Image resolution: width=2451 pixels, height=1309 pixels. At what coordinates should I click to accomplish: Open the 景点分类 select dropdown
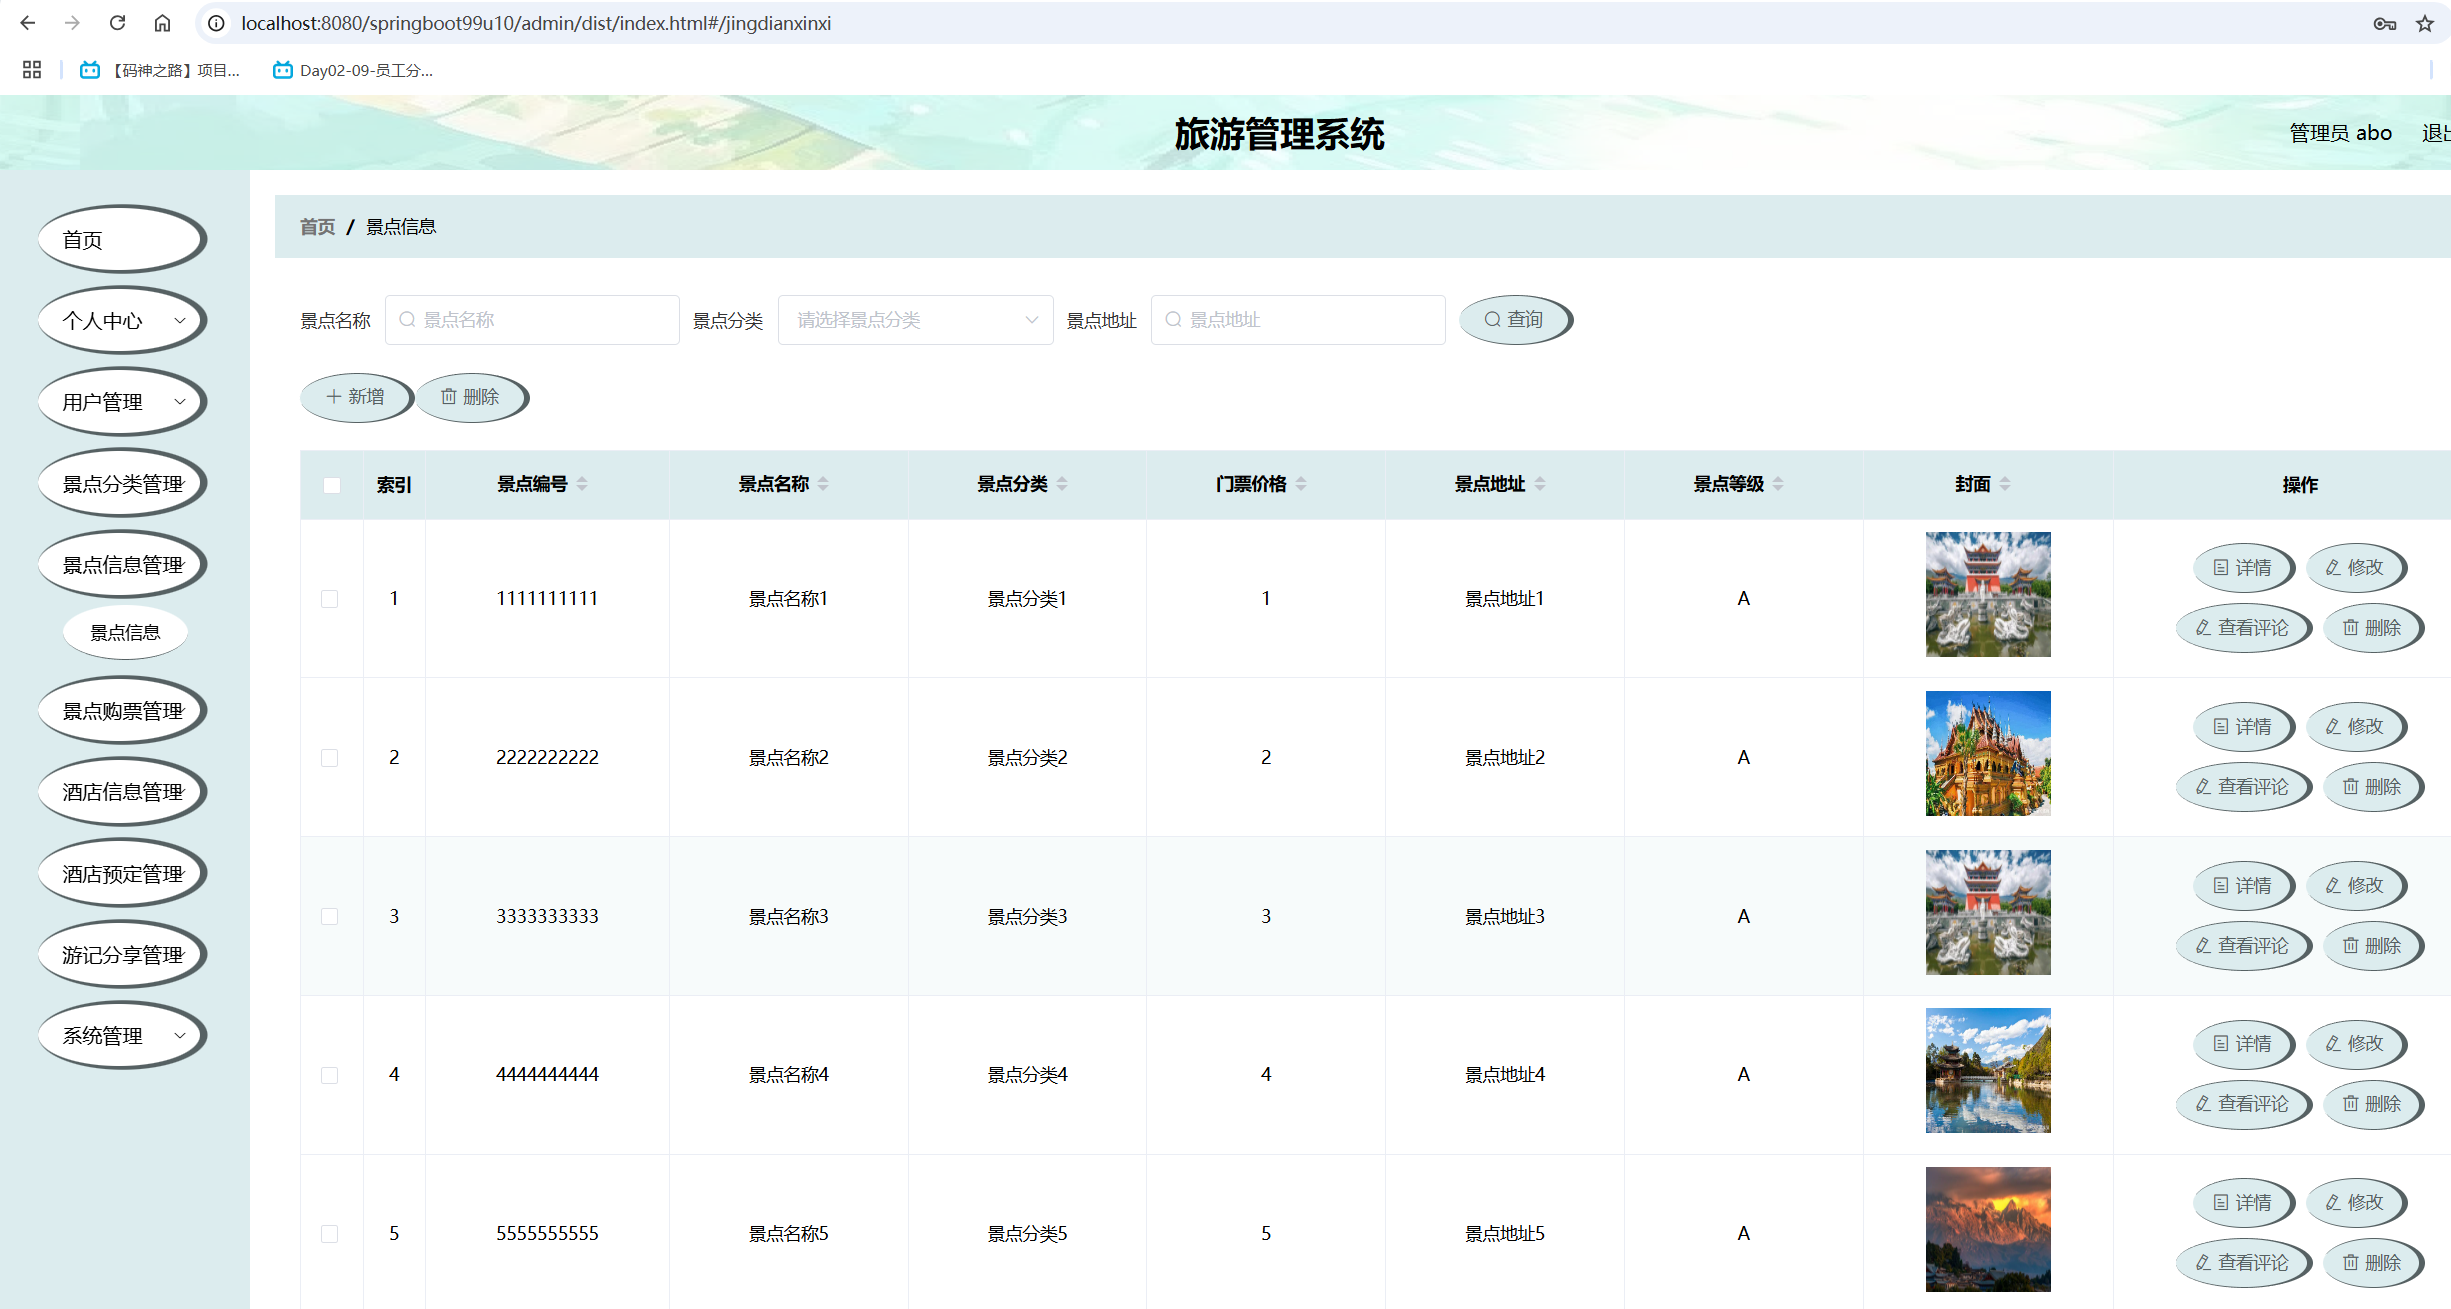click(915, 320)
